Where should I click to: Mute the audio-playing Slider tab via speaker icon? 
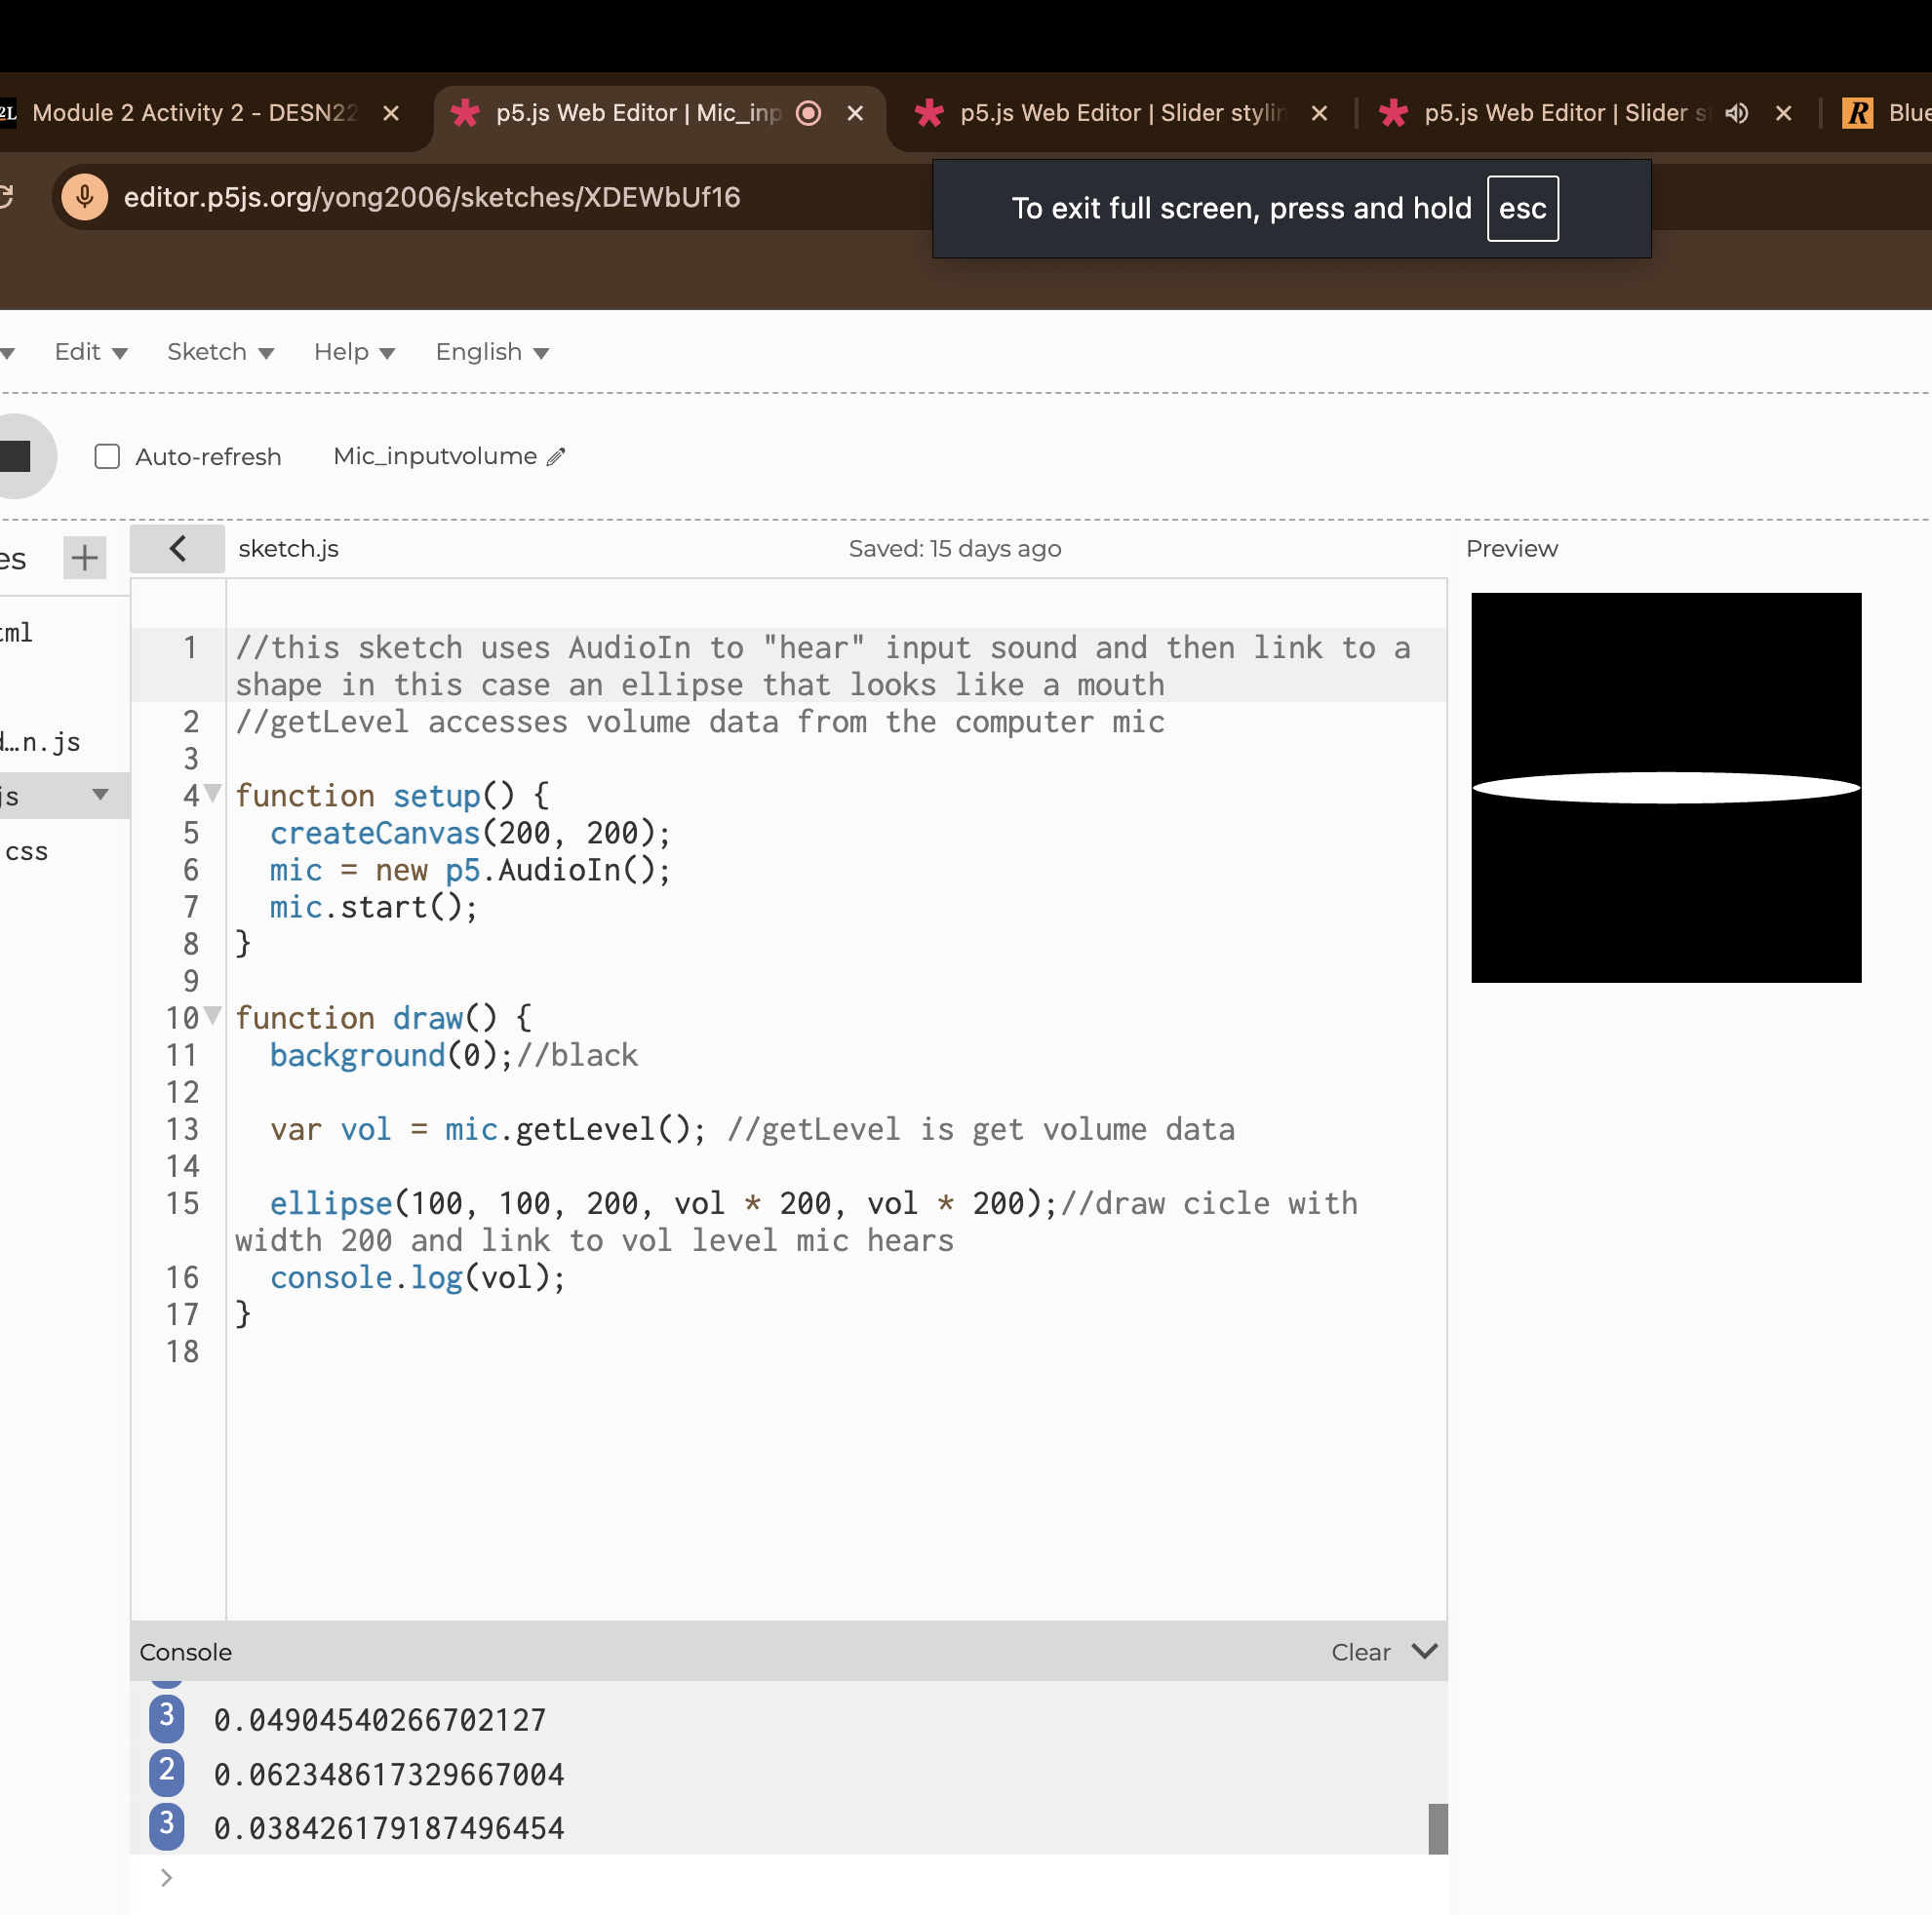tap(1737, 113)
